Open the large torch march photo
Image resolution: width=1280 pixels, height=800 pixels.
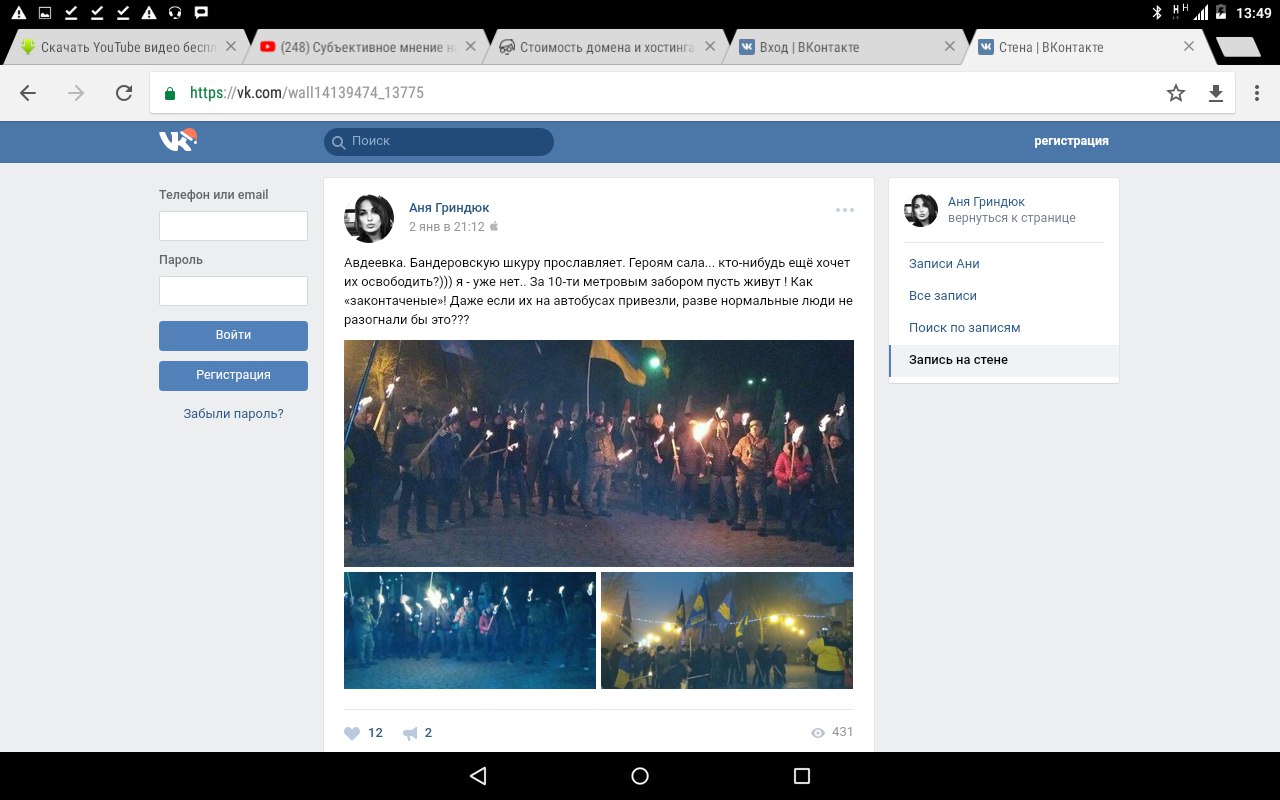pyautogui.click(x=598, y=453)
